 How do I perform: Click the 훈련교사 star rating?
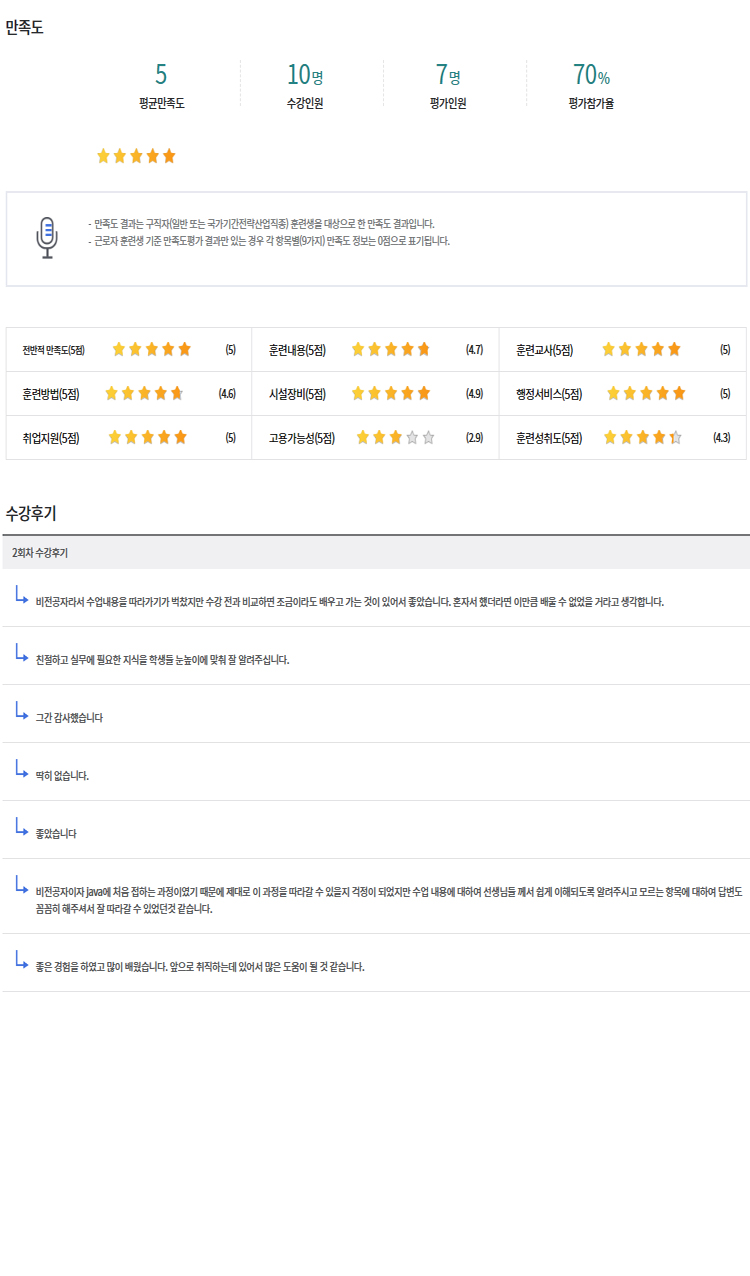(641, 350)
